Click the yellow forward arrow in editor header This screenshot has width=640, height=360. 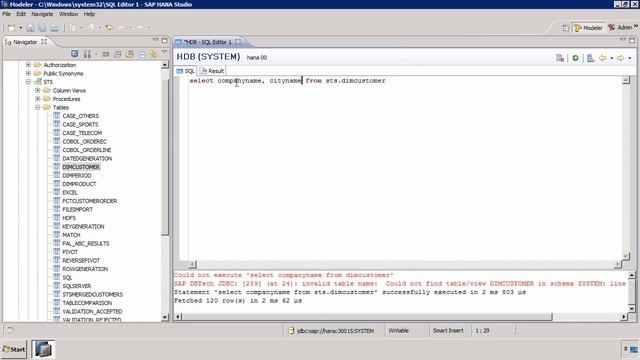[x=620, y=58]
